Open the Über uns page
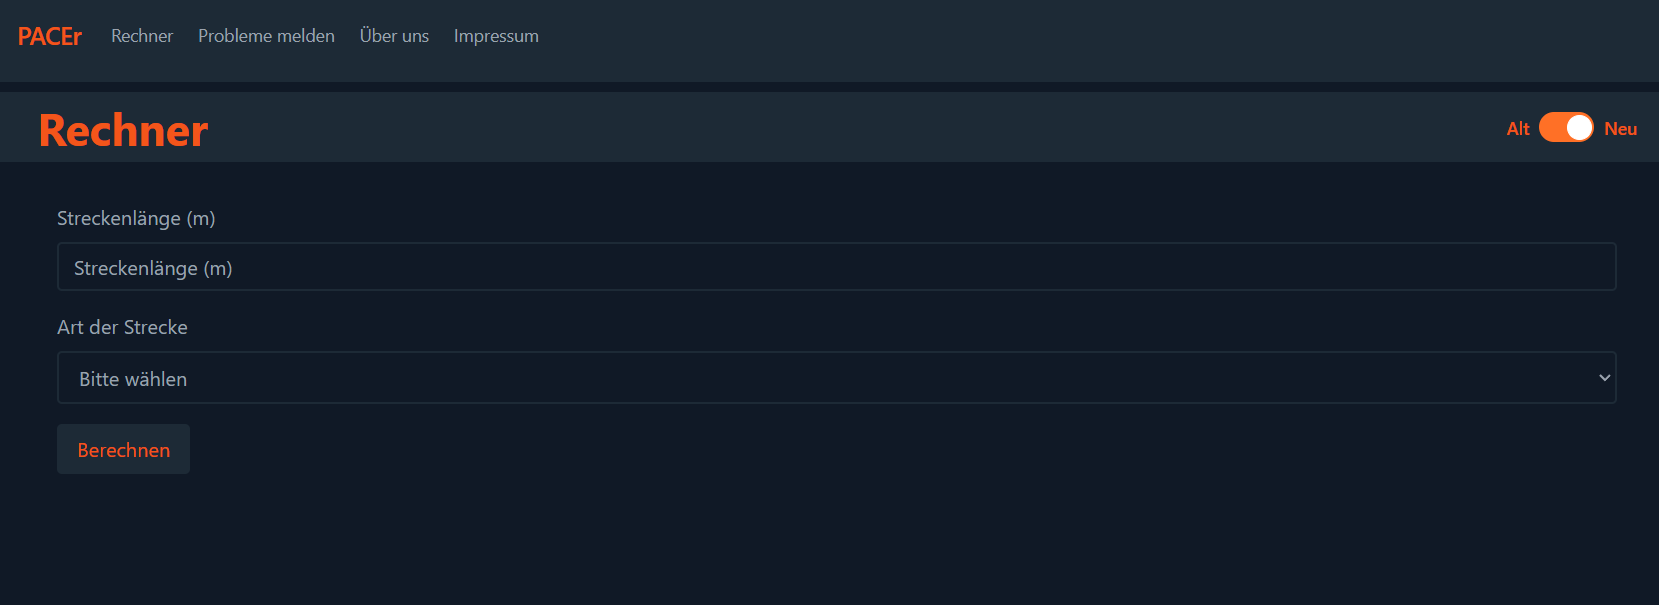Screen dimensions: 1659x605 click(x=394, y=36)
